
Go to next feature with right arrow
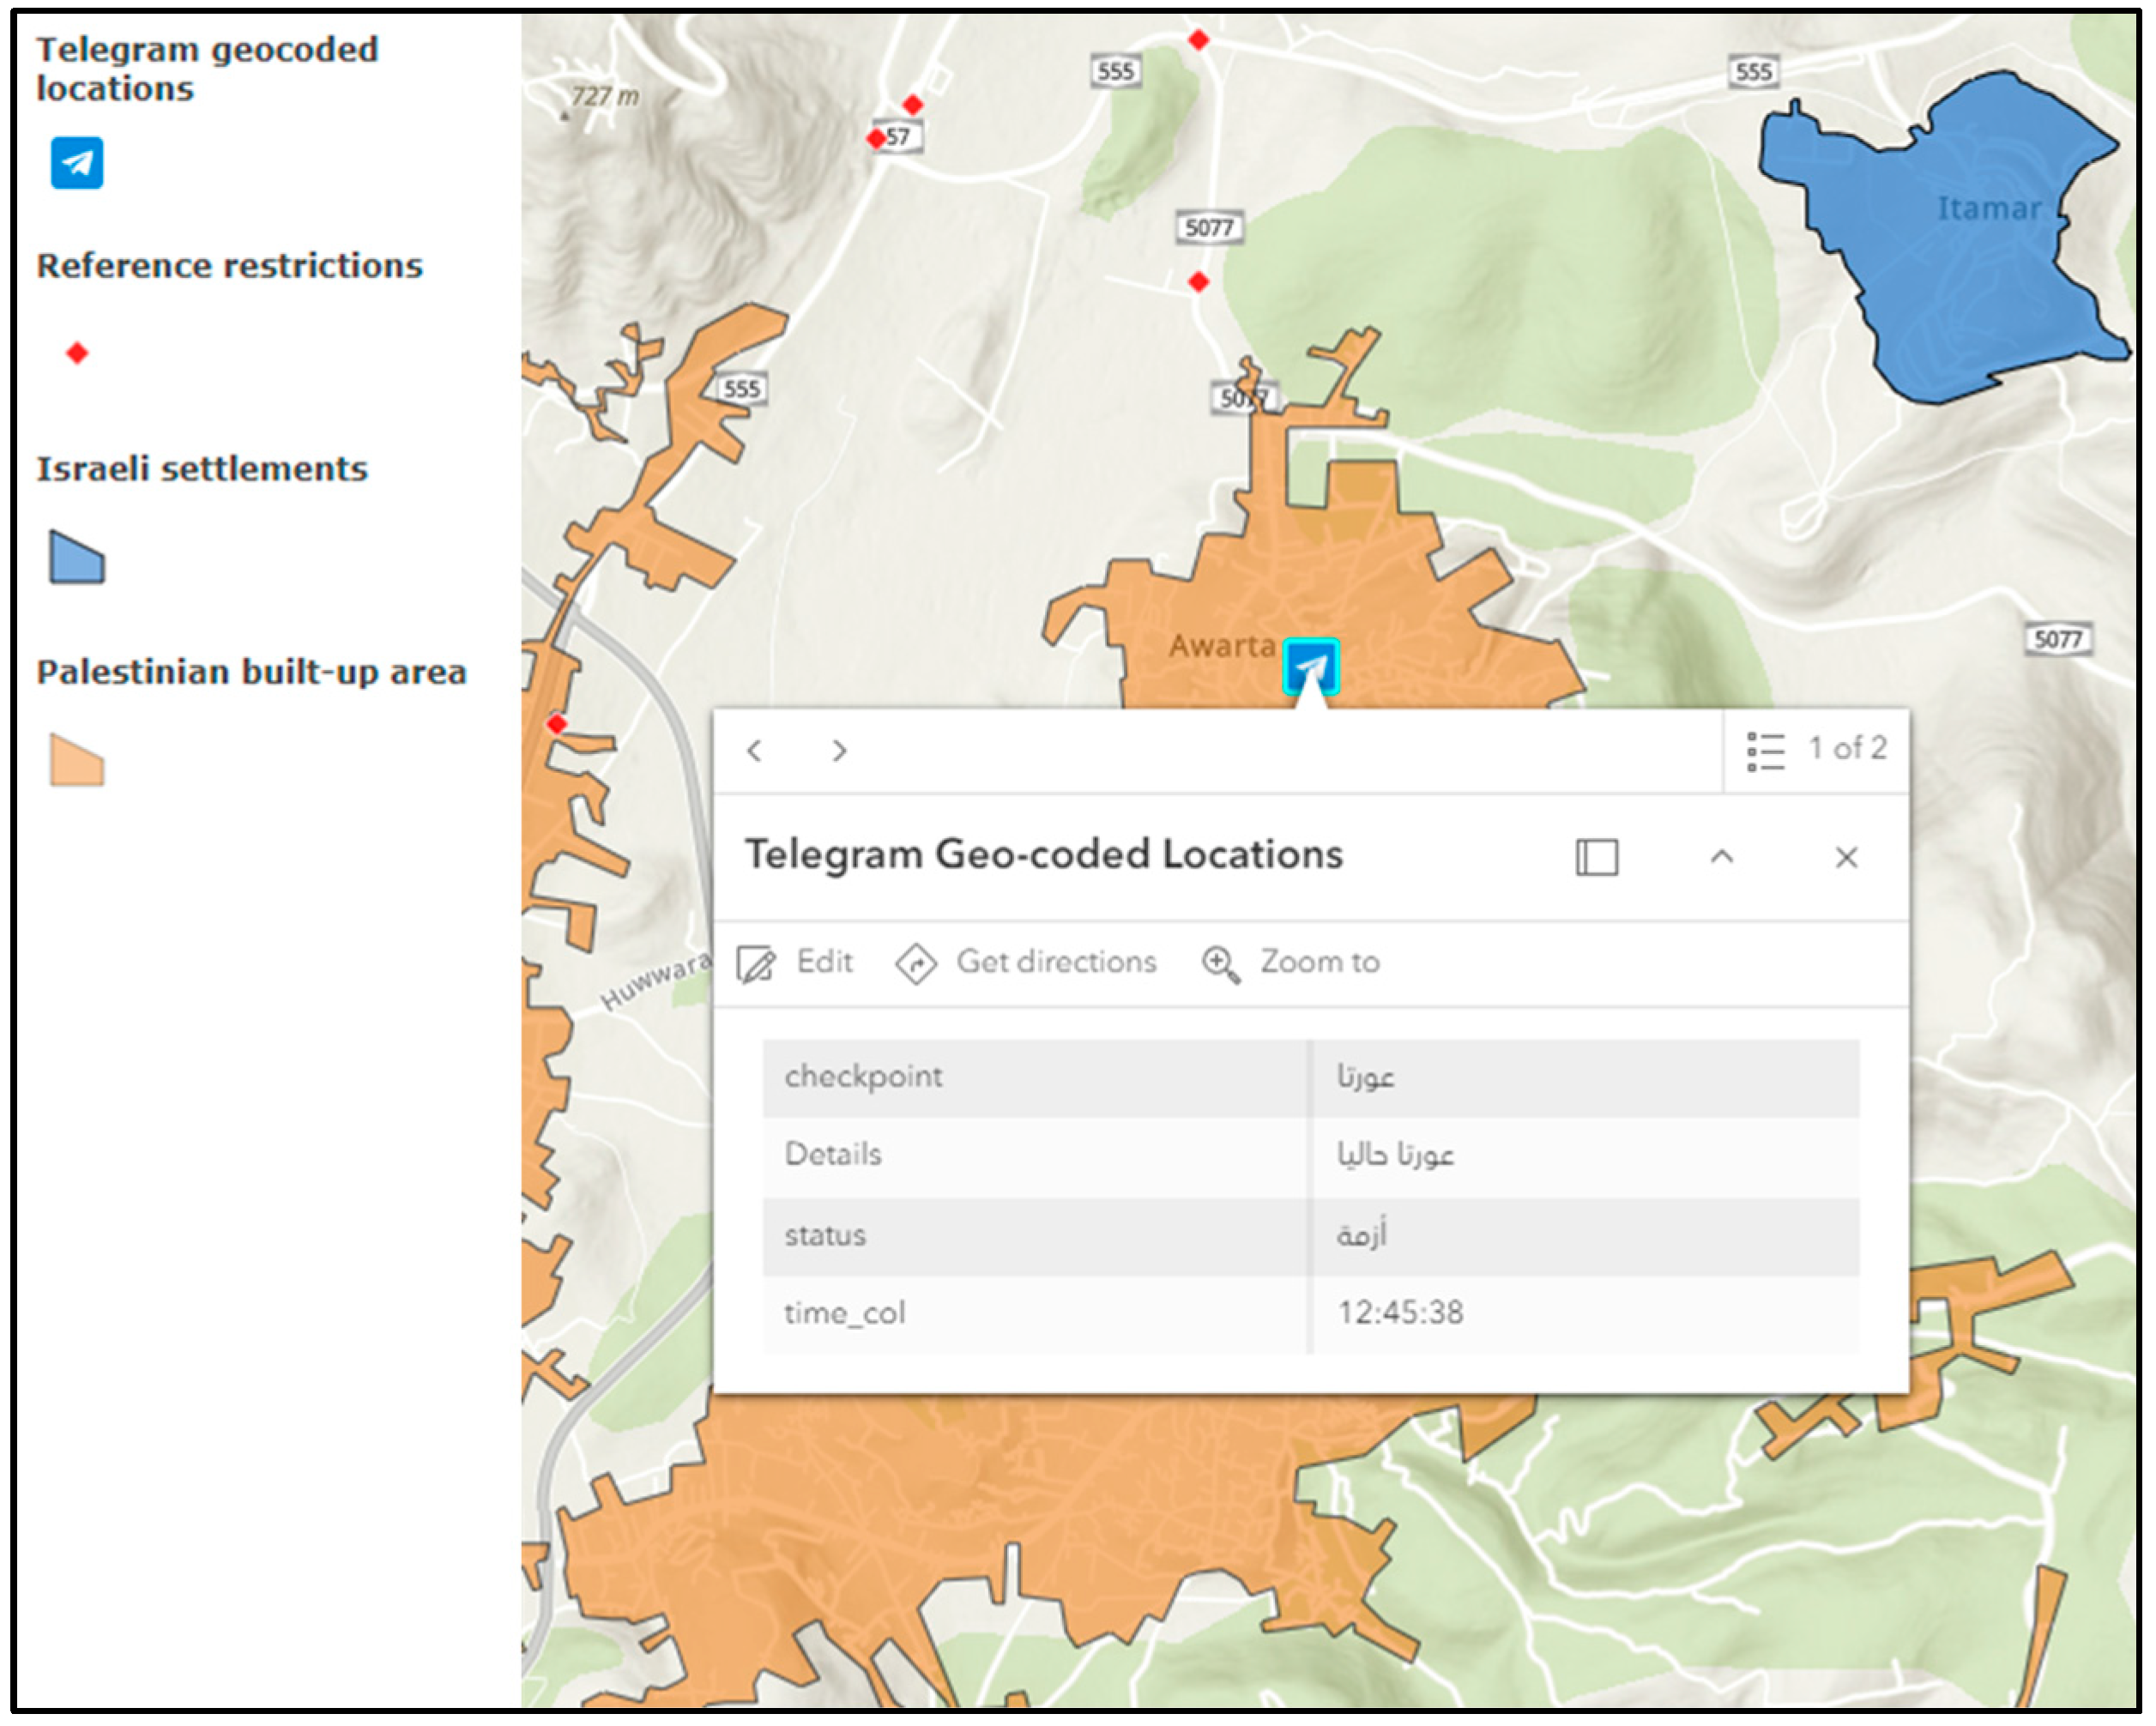[839, 750]
